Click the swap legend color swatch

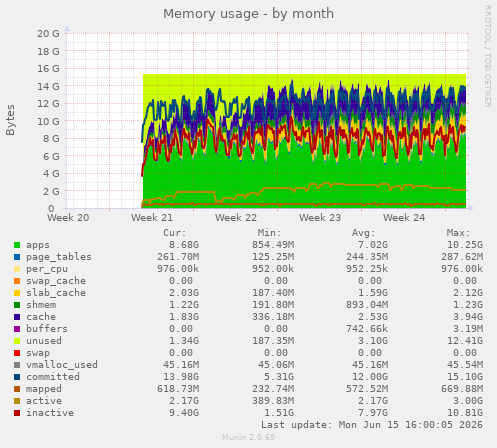[17, 353]
